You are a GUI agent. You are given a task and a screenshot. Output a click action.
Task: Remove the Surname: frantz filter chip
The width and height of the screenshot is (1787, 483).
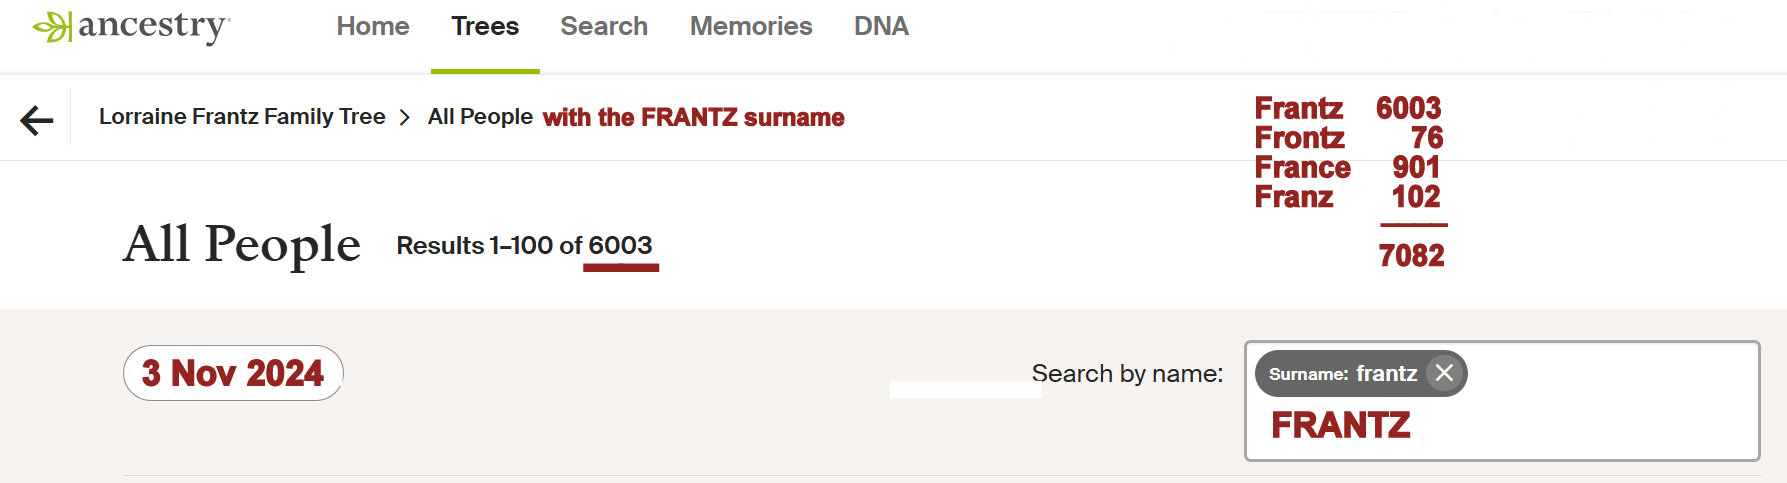1444,373
